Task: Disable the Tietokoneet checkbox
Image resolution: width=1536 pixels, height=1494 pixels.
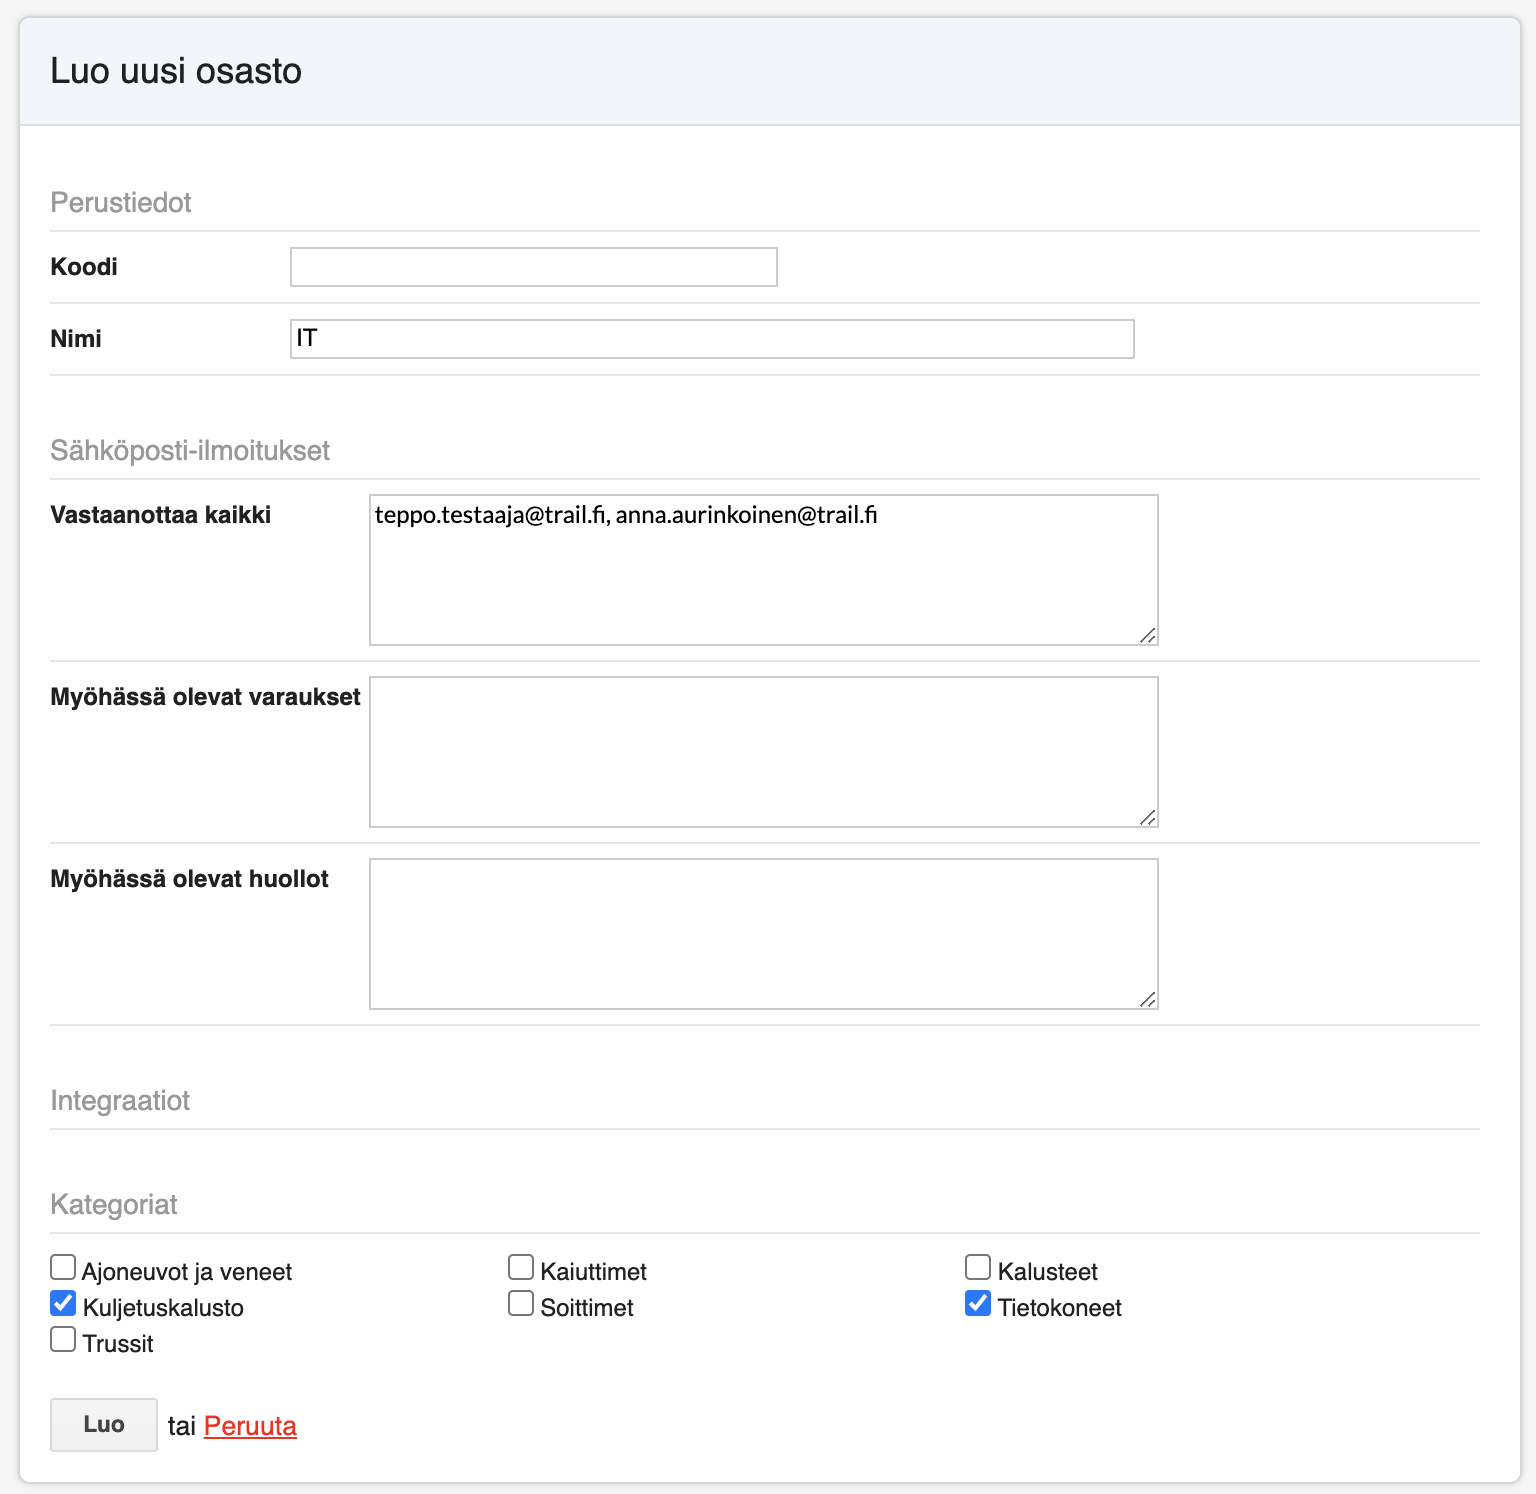Action: pyautogui.click(x=978, y=1304)
